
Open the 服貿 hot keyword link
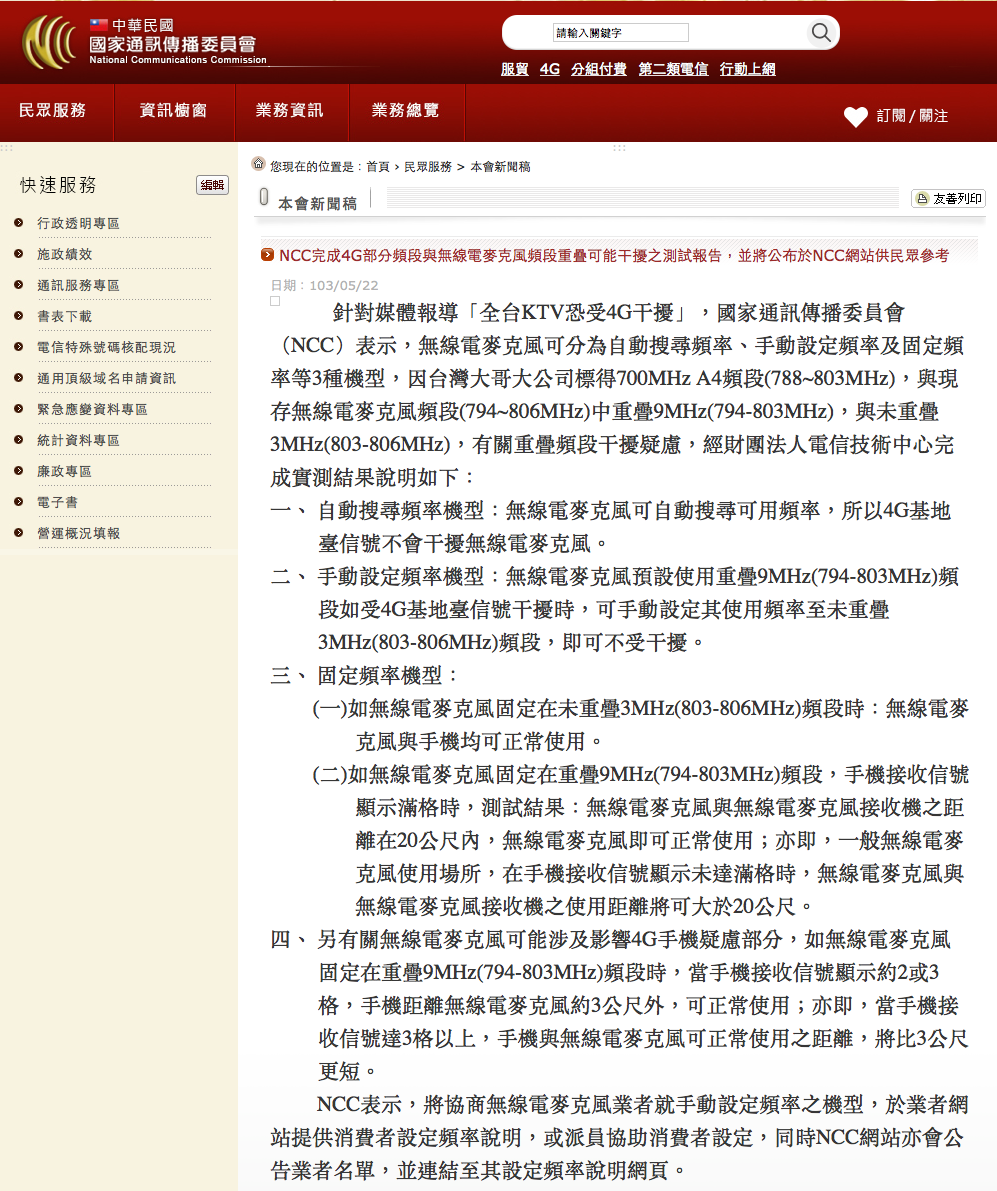515,69
